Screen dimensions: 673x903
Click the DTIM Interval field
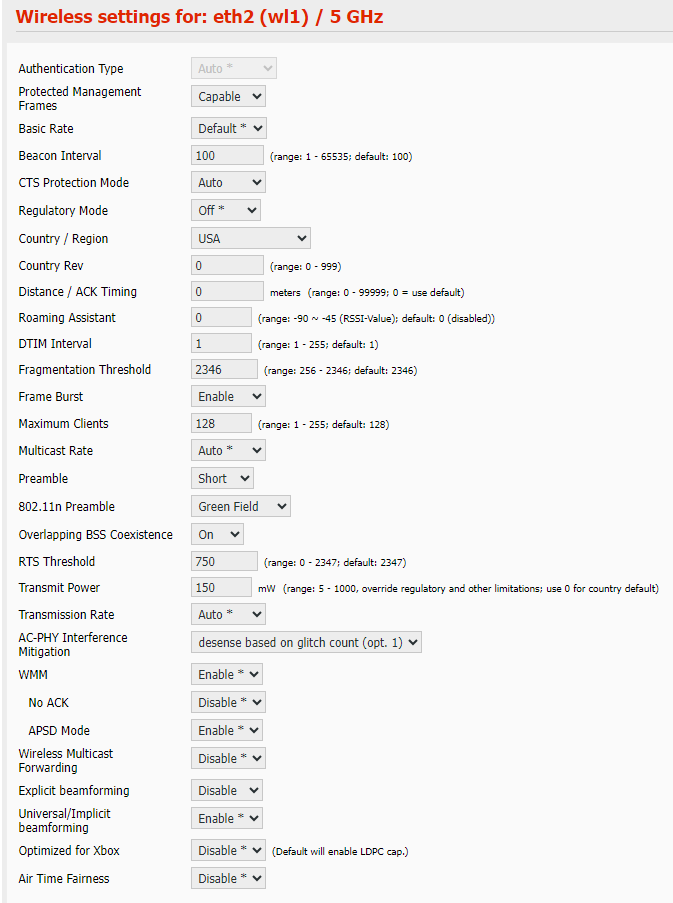221,344
